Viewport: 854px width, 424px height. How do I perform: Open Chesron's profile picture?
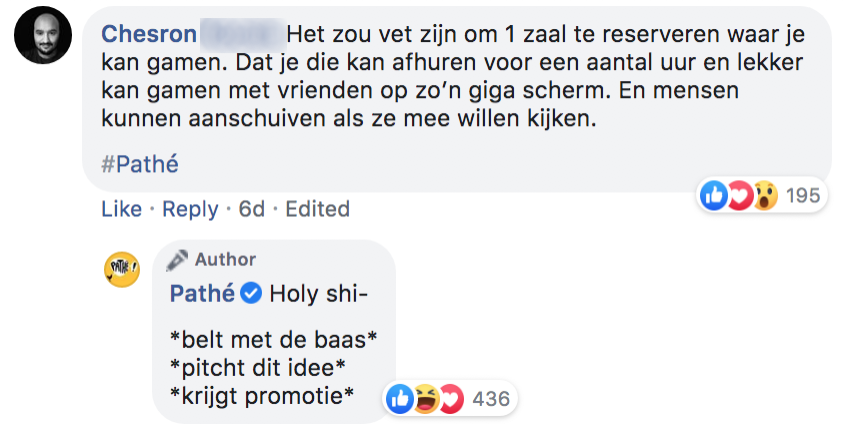coord(43,35)
